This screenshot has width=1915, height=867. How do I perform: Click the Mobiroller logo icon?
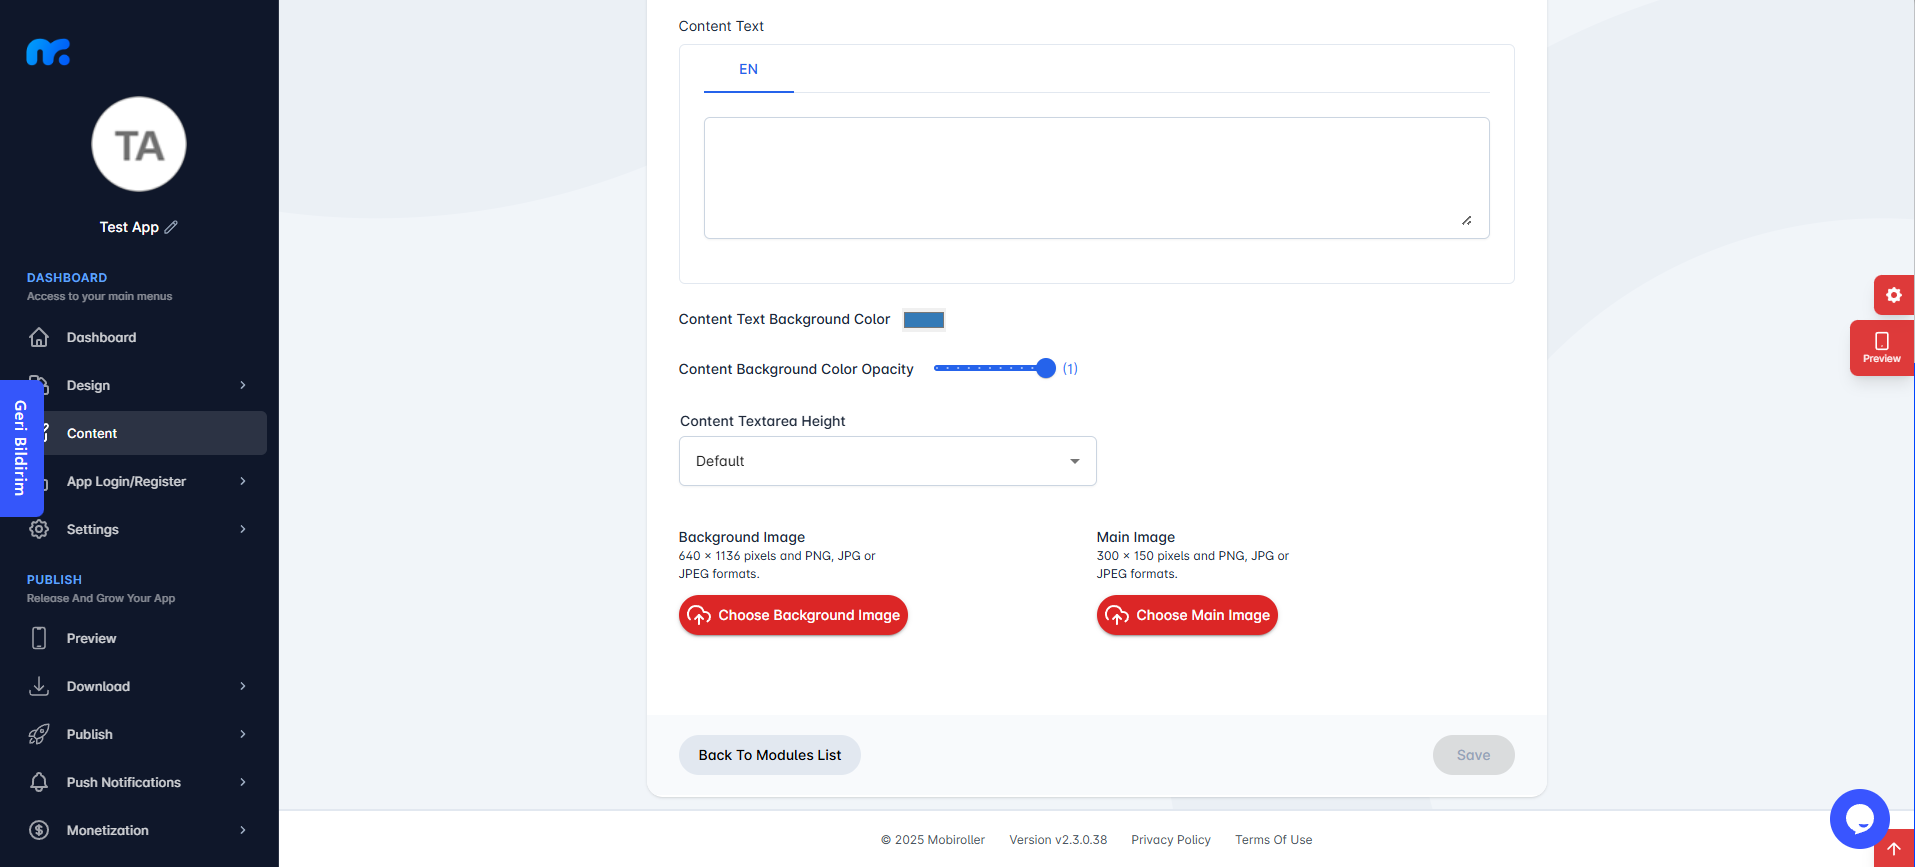[x=48, y=52]
